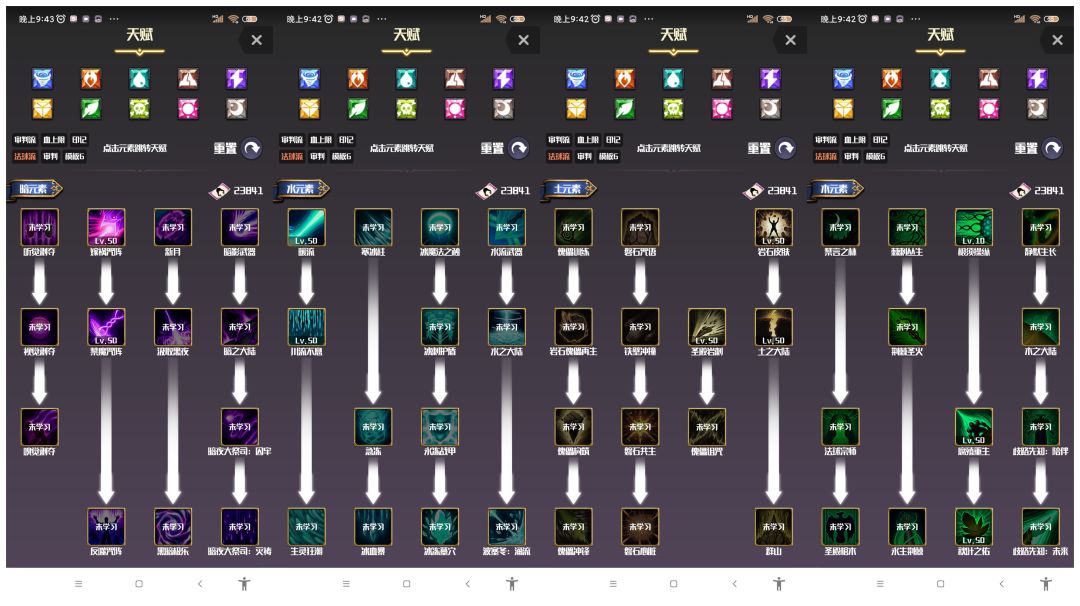The height and width of the screenshot is (606, 1080).
Task: Select the 法球流 build tag in 水元素 panel
Action: 291,156
